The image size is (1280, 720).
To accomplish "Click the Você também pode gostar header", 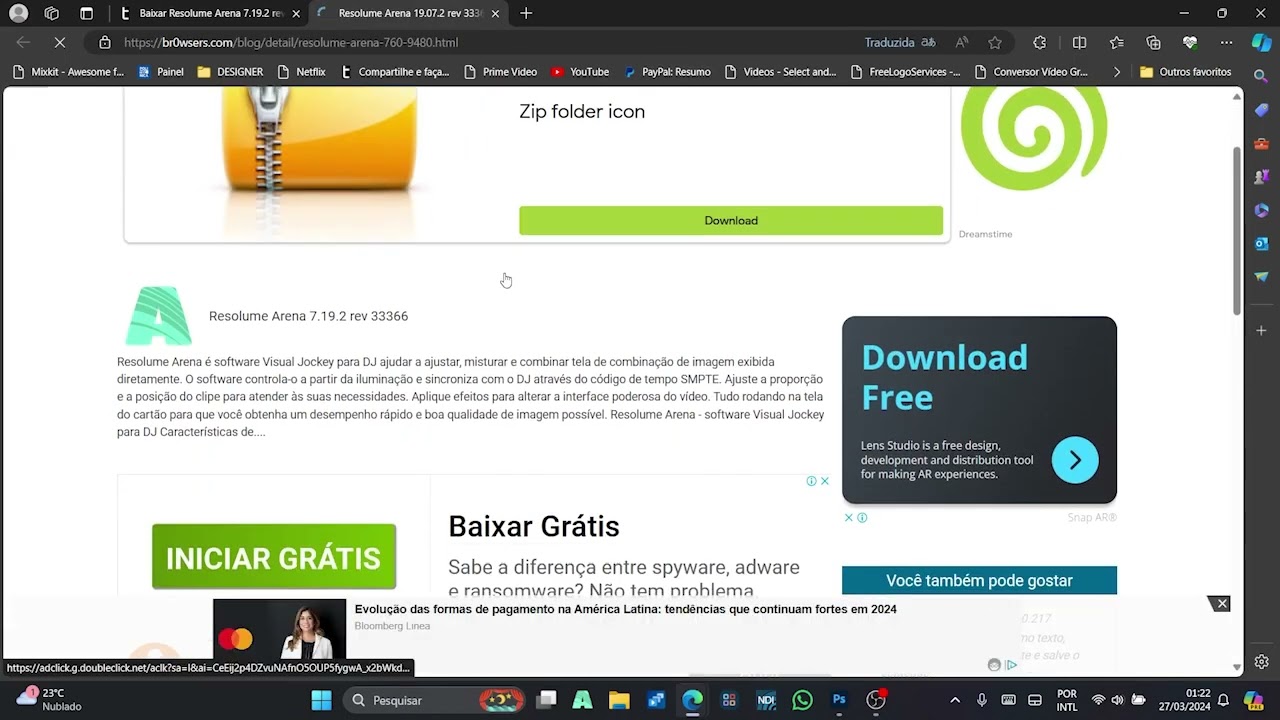I will click(x=979, y=581).
